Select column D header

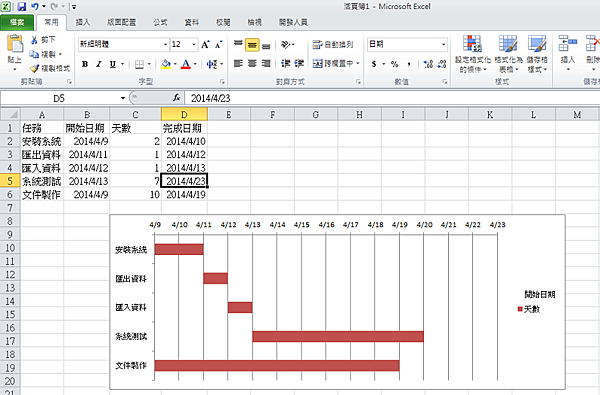click(x=184, y=114)
